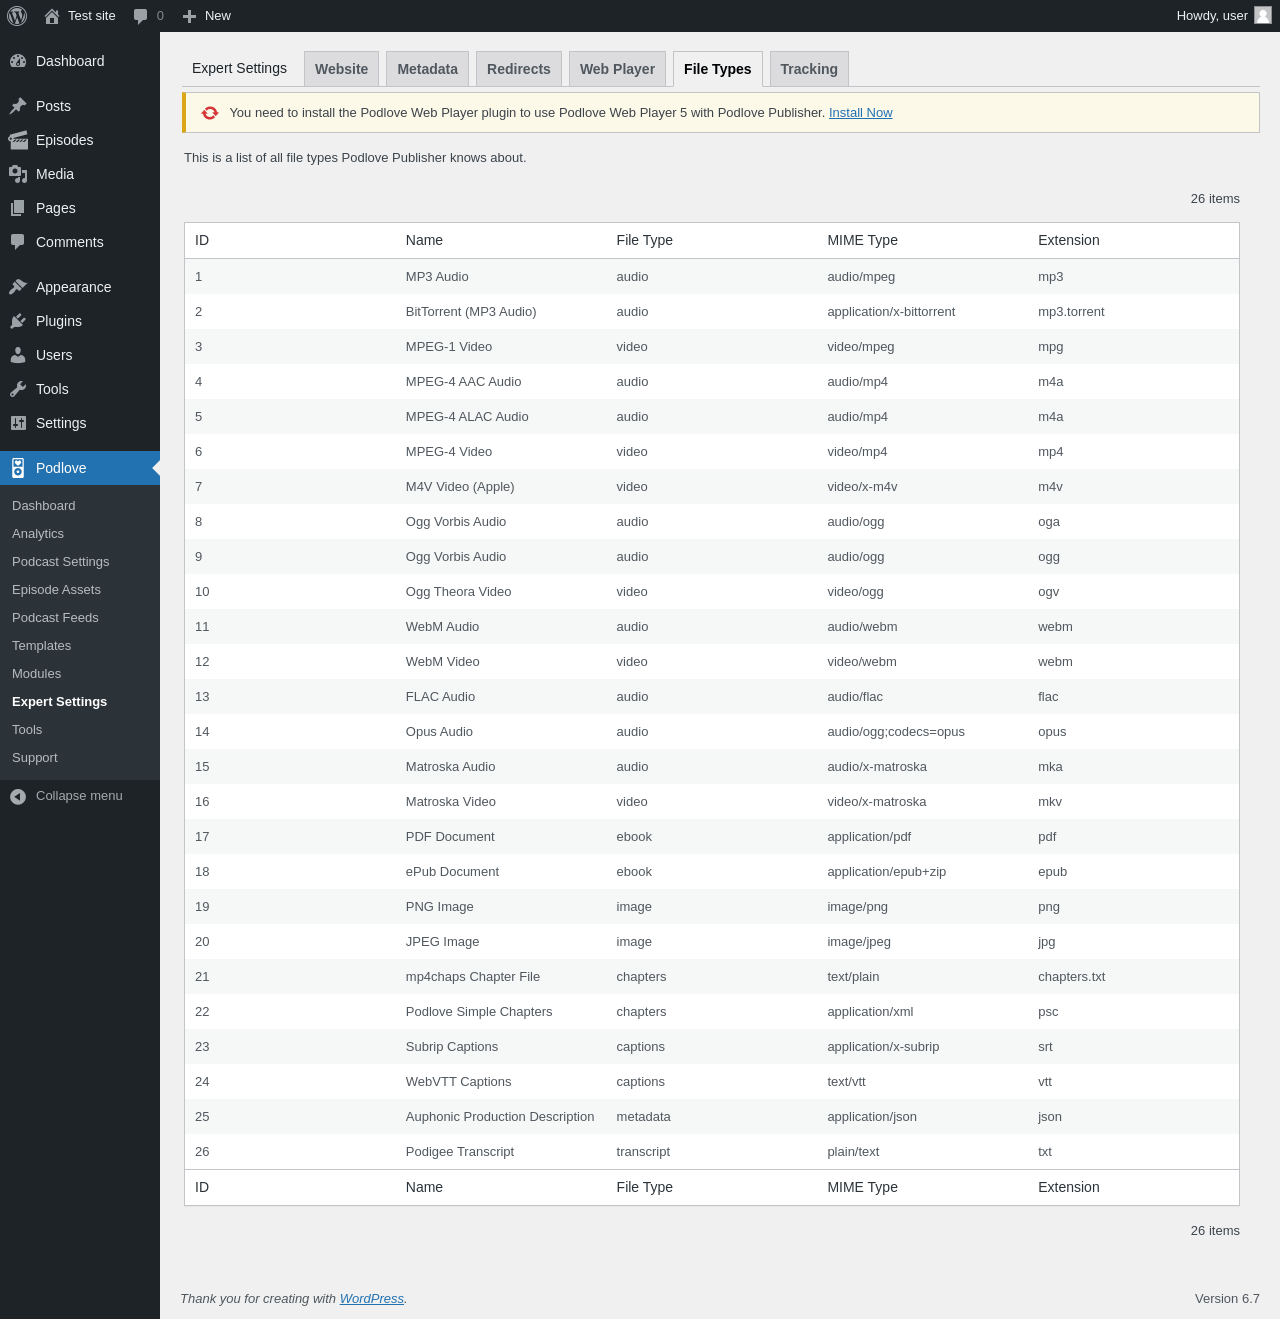Open the Test site home icon

pos(52,16)
